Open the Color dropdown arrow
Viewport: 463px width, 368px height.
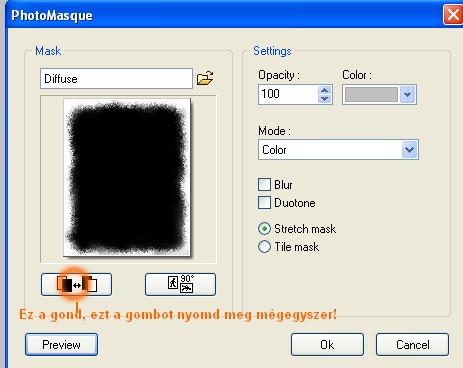pyautogui.click(x=407, y=95)
